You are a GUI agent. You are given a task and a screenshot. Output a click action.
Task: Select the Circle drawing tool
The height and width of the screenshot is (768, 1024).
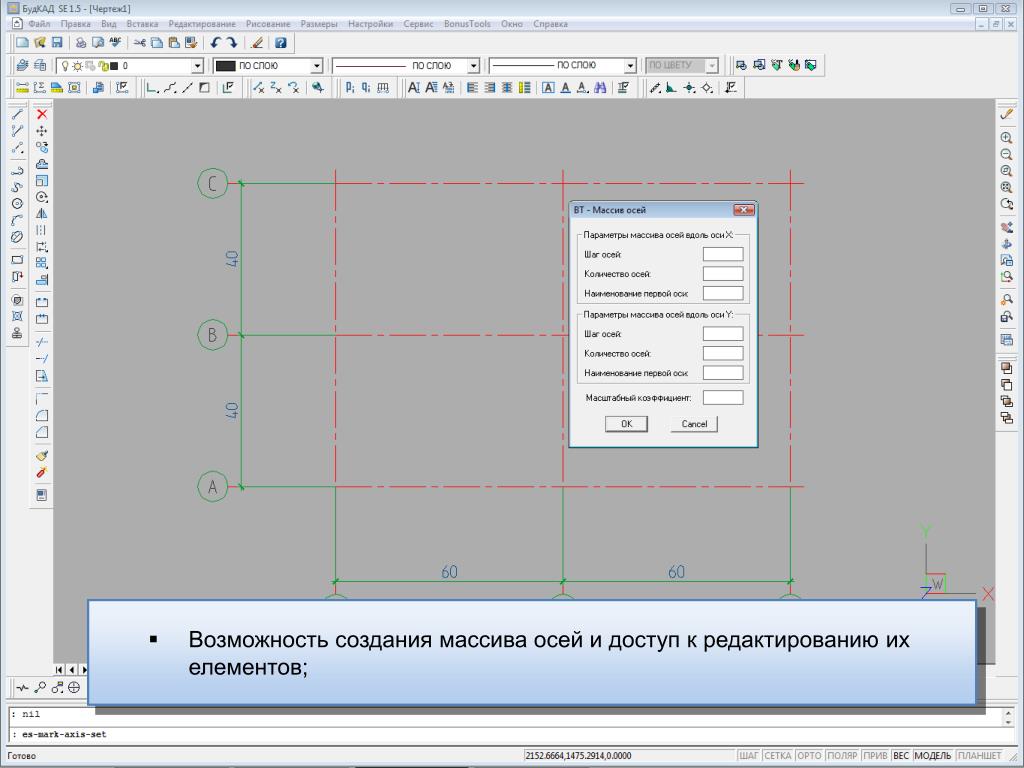click(x=18, y=203)
